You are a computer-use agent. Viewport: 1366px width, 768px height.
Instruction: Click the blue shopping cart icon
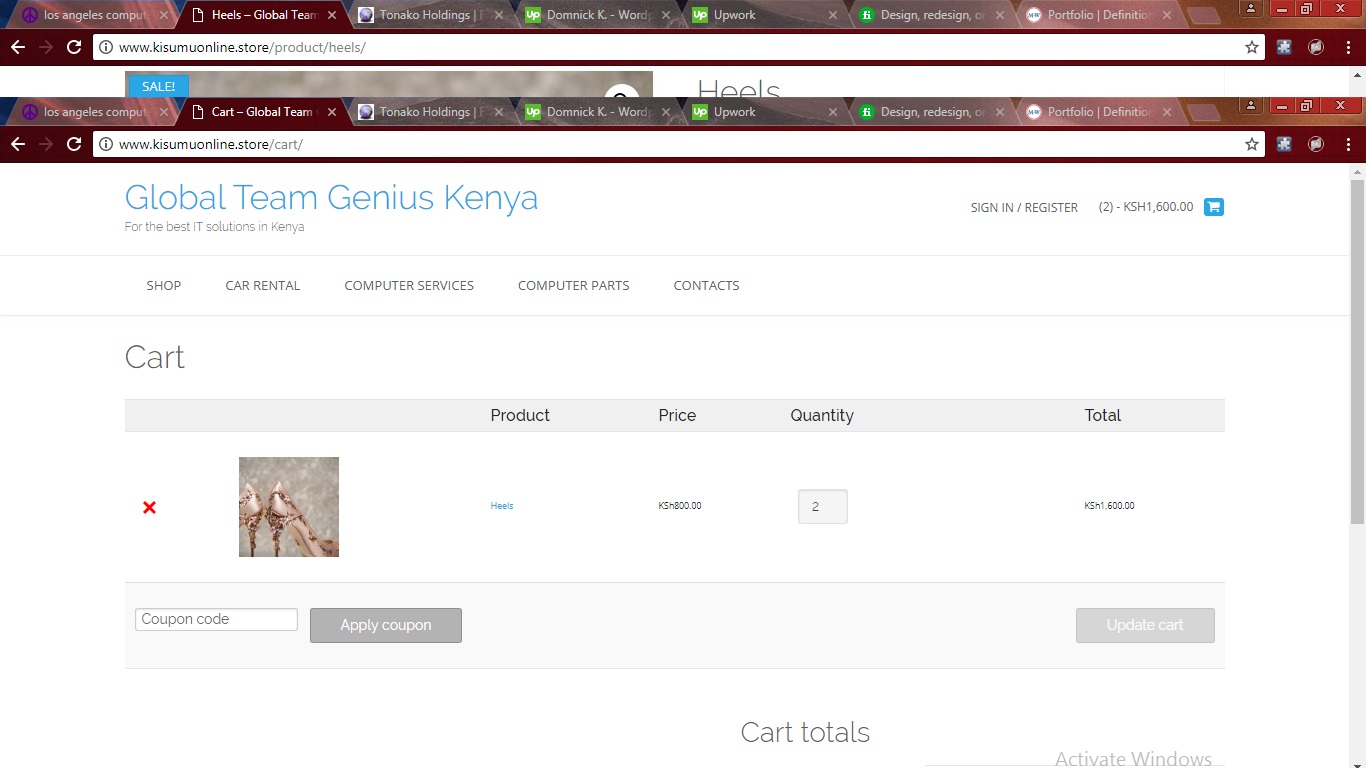[1213, 207]
